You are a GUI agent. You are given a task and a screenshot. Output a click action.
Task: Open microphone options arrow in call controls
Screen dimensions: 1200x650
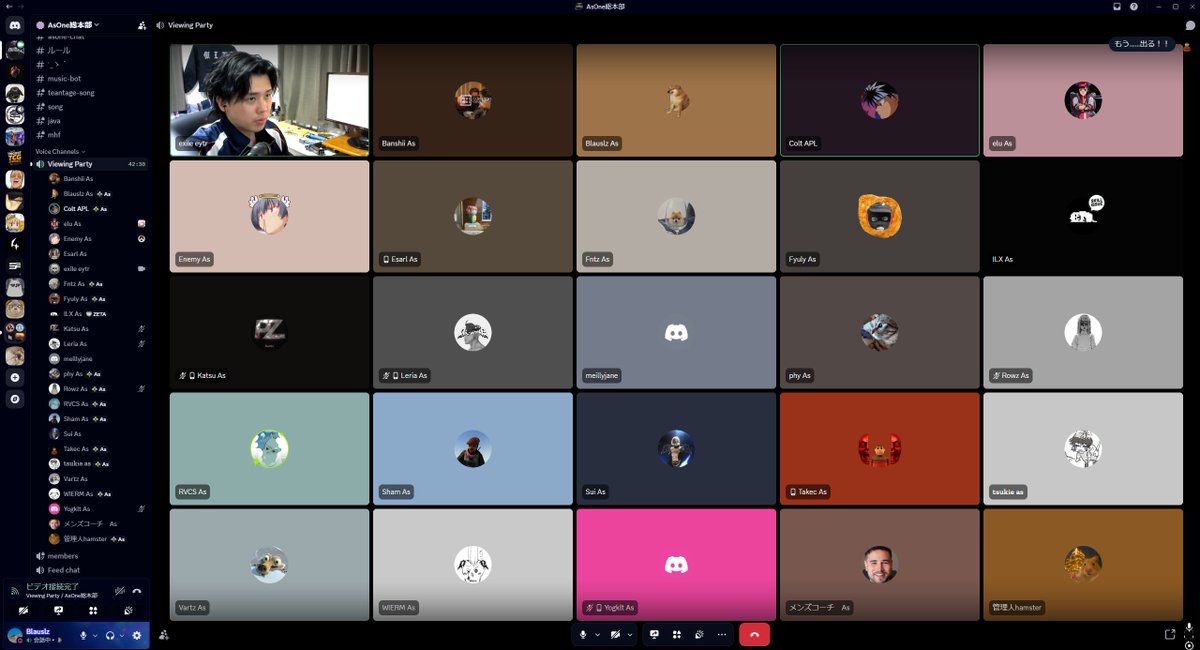click(x=597, y=634)
